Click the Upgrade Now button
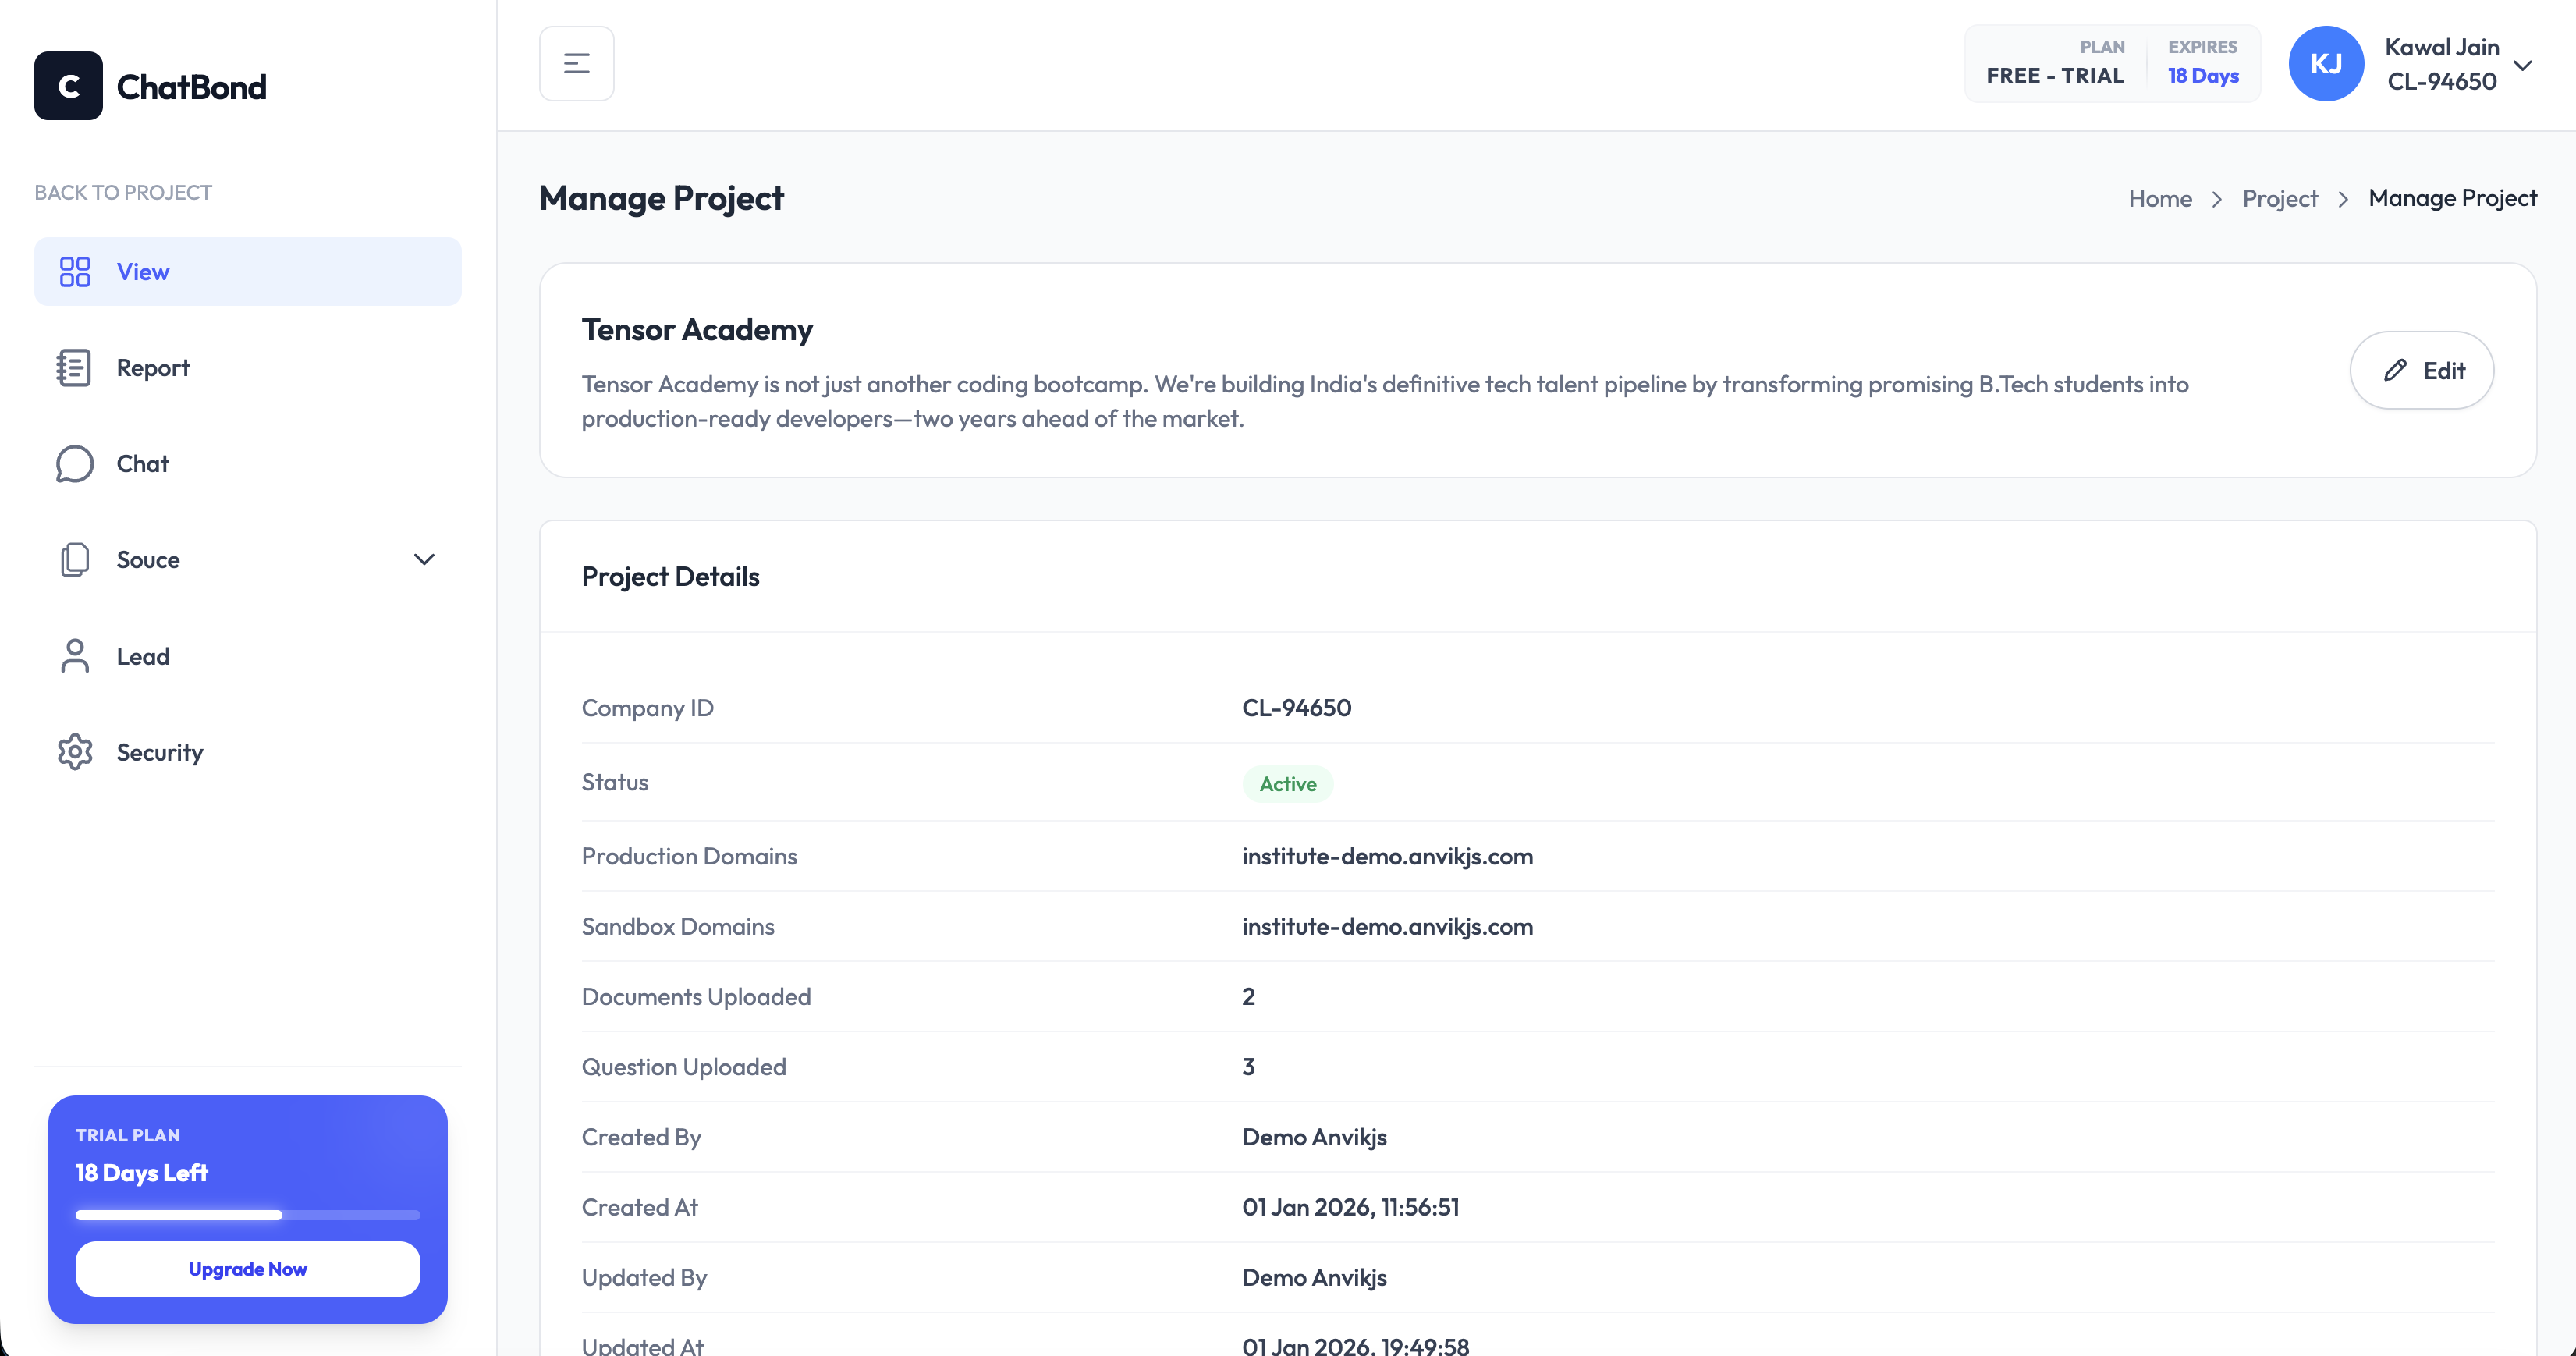The height and width of the screenshot is (1356, 2576). click(x=247, y=1268)
